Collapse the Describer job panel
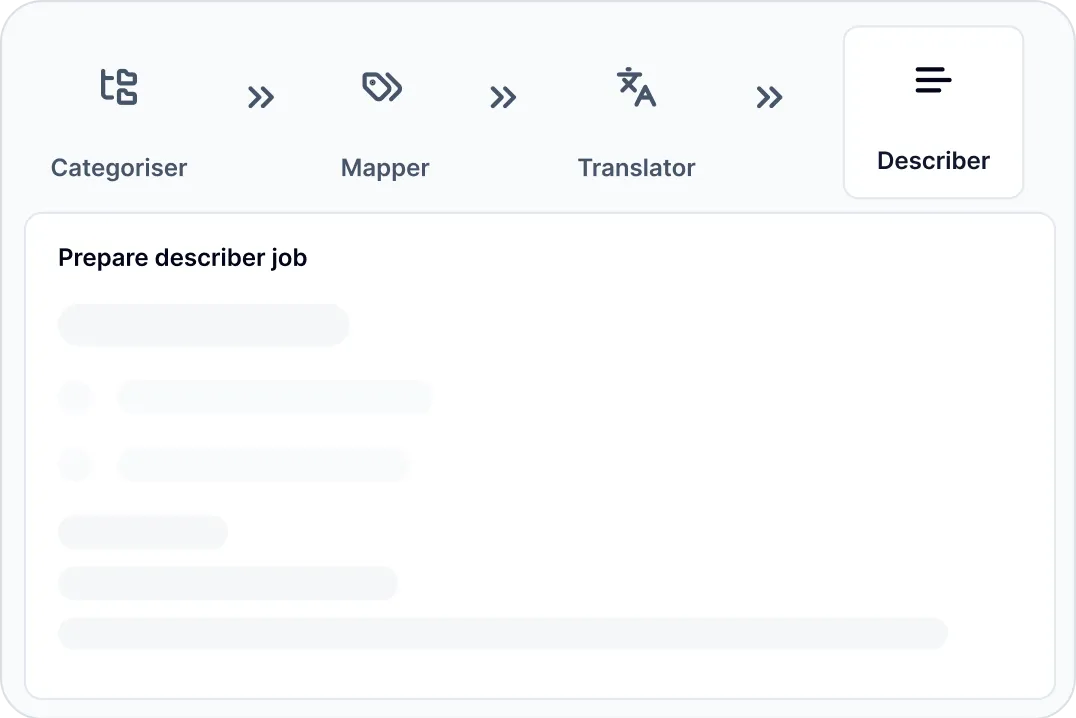The height and width of the screenshot is (718, 1076). click(x=933, y=112)
